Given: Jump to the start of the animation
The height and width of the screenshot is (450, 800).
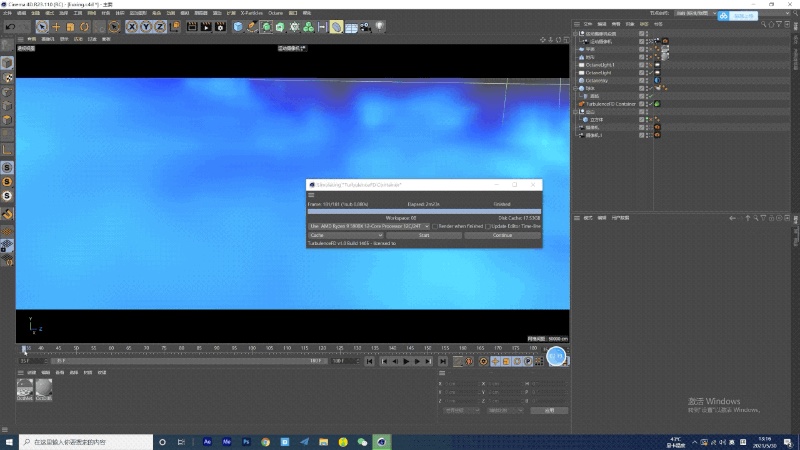Looking at the screenshot, I should click(369, 361).
